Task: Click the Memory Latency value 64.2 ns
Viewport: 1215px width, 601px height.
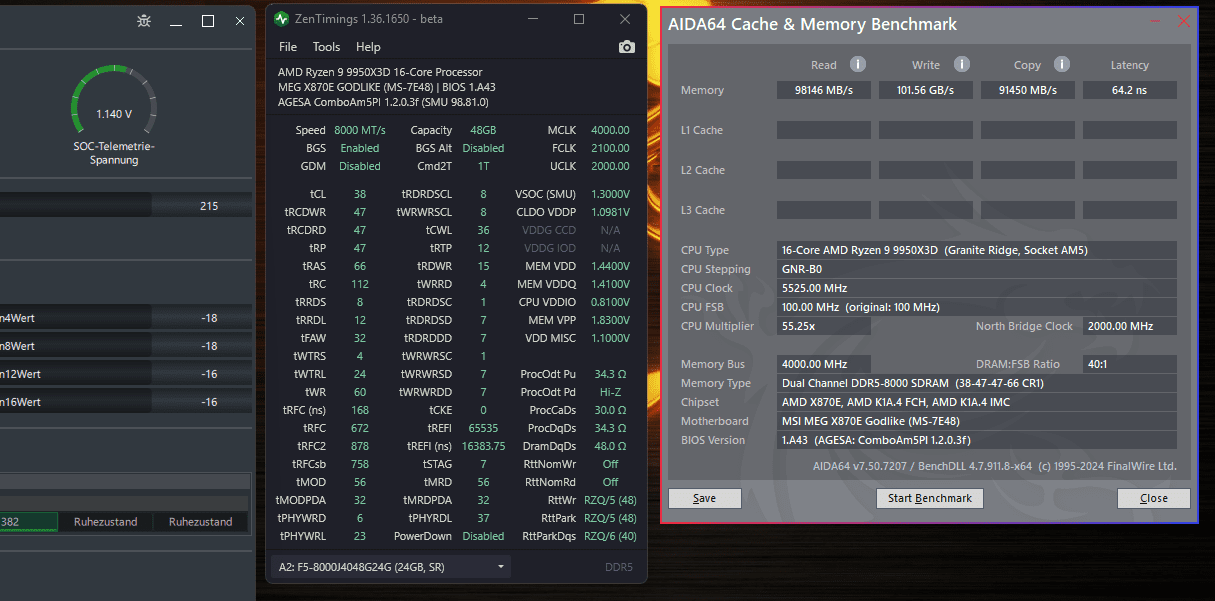Action: point(1130,90)
